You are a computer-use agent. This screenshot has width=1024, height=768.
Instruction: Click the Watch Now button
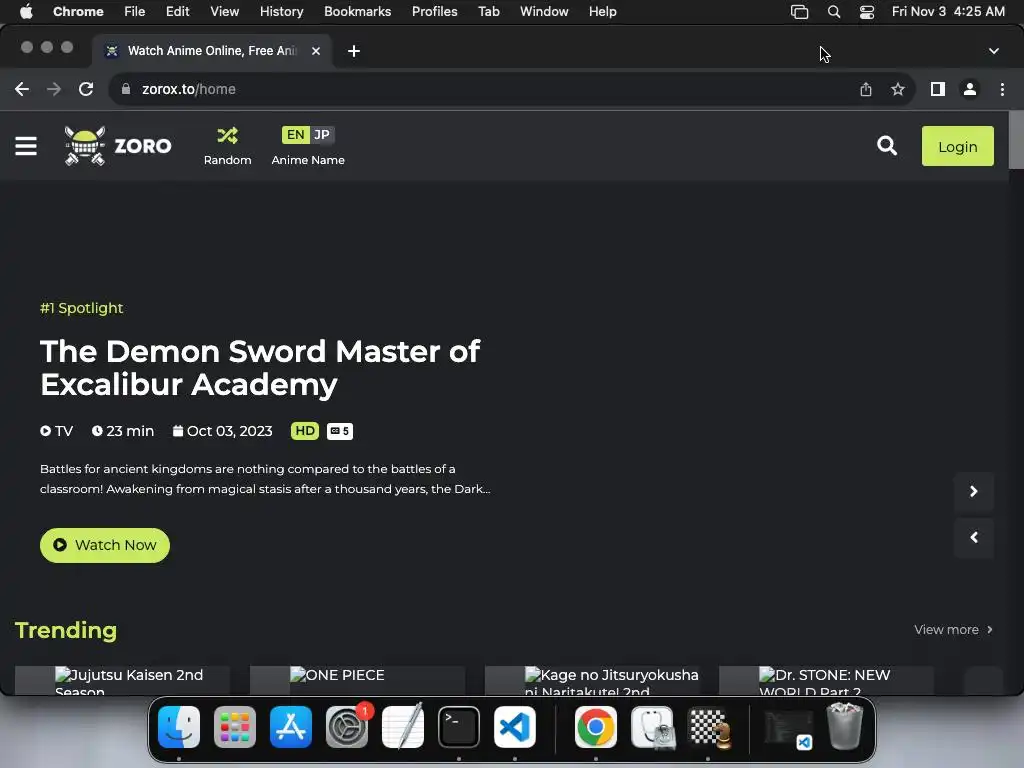pyautogui.click(x=104, y=545)
